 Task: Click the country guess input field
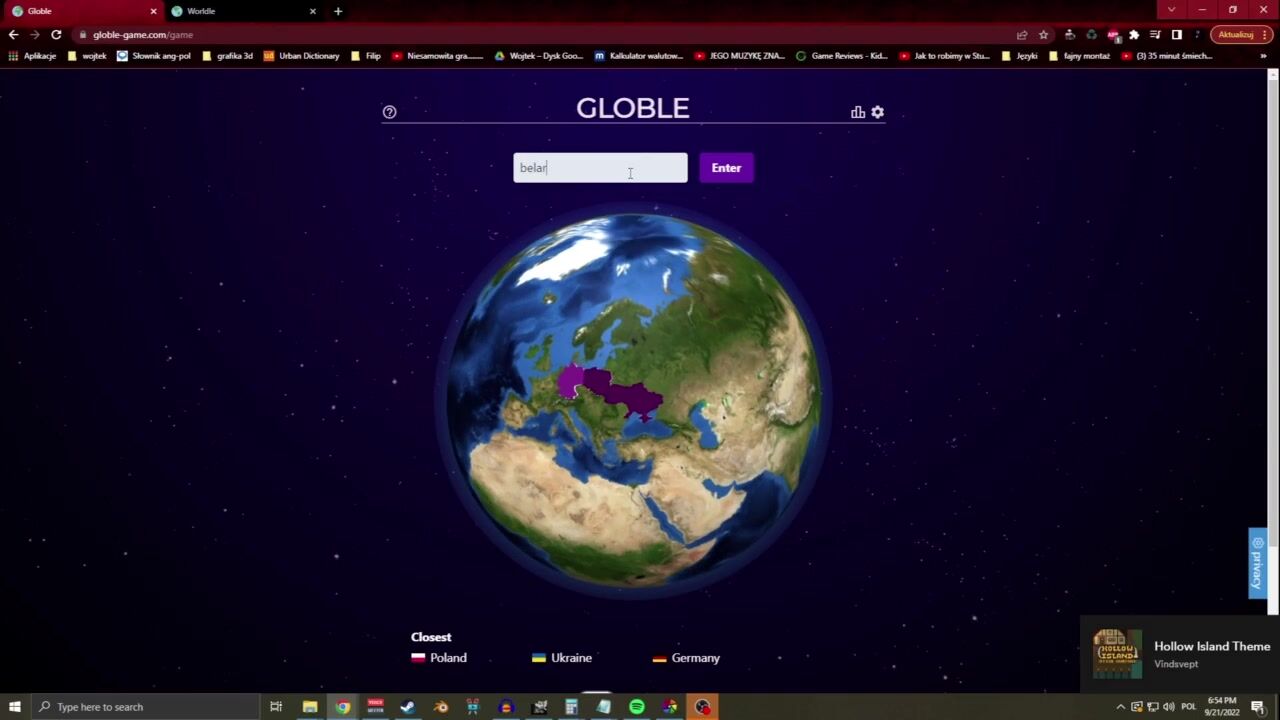(600, 168)
